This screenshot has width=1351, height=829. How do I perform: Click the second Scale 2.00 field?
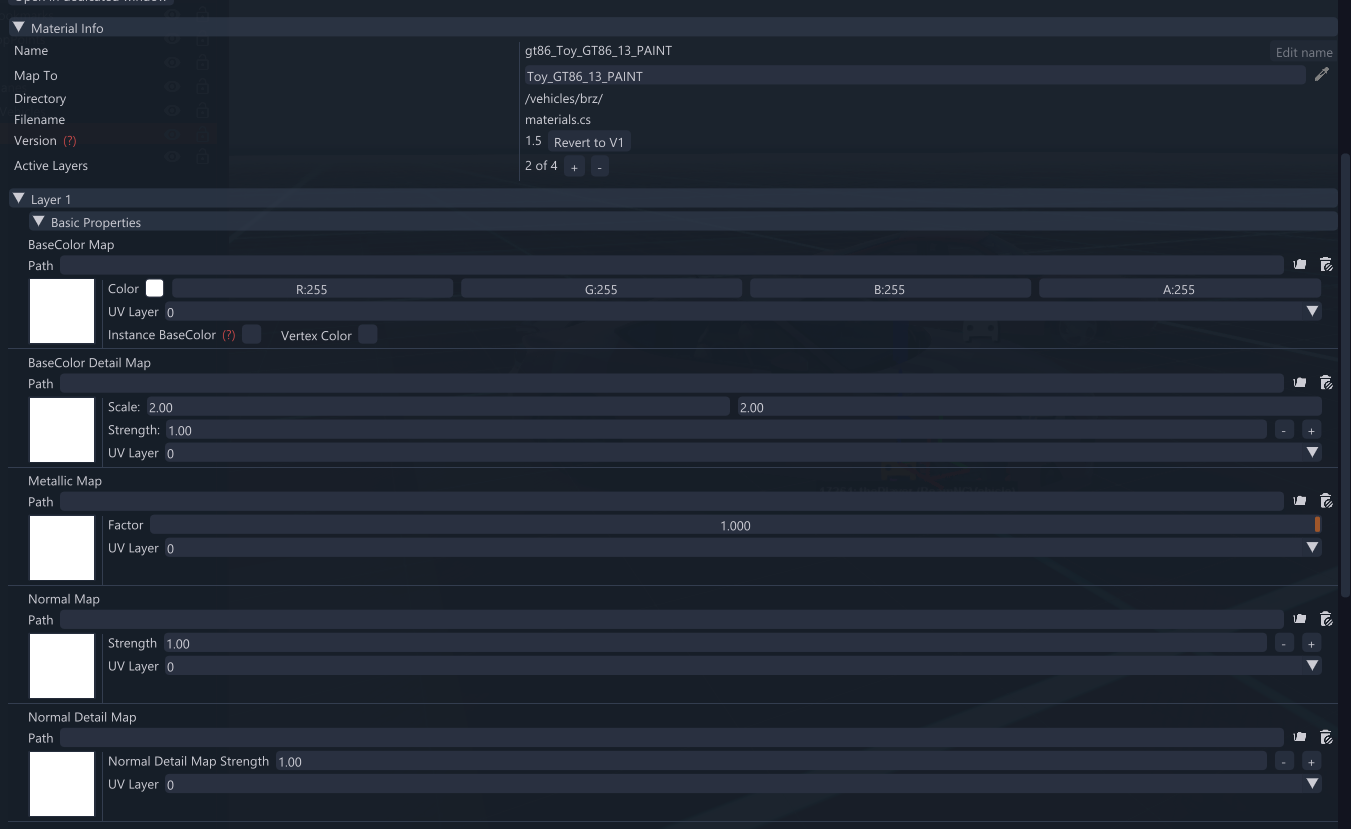pos(1029,407)
